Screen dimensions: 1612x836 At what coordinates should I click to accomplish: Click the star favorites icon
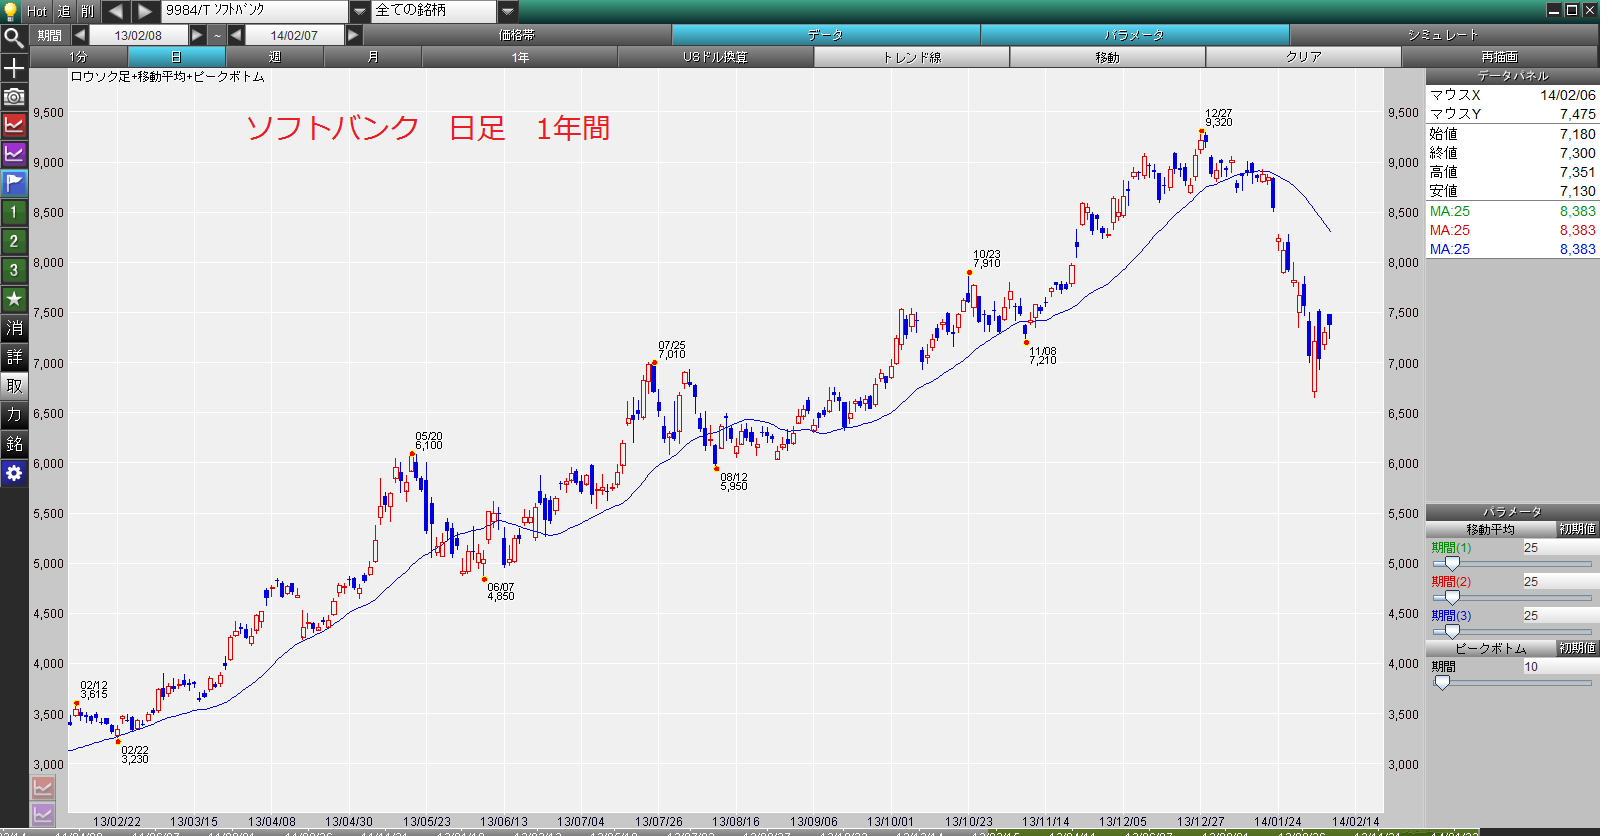tap(14, 299)
